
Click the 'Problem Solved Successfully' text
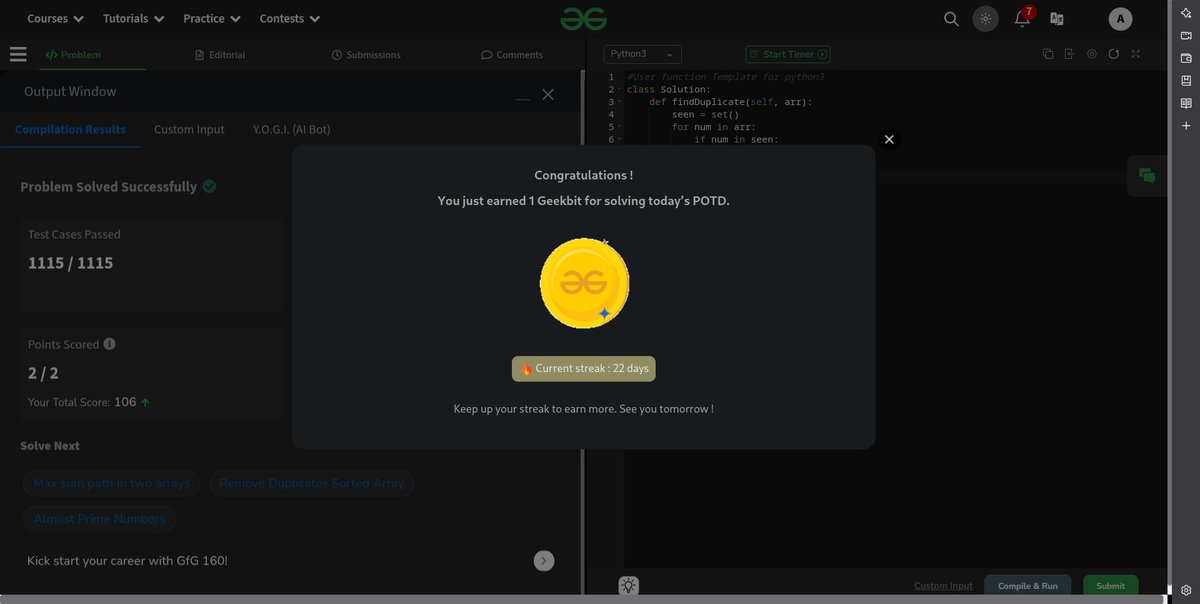(109, 187)
